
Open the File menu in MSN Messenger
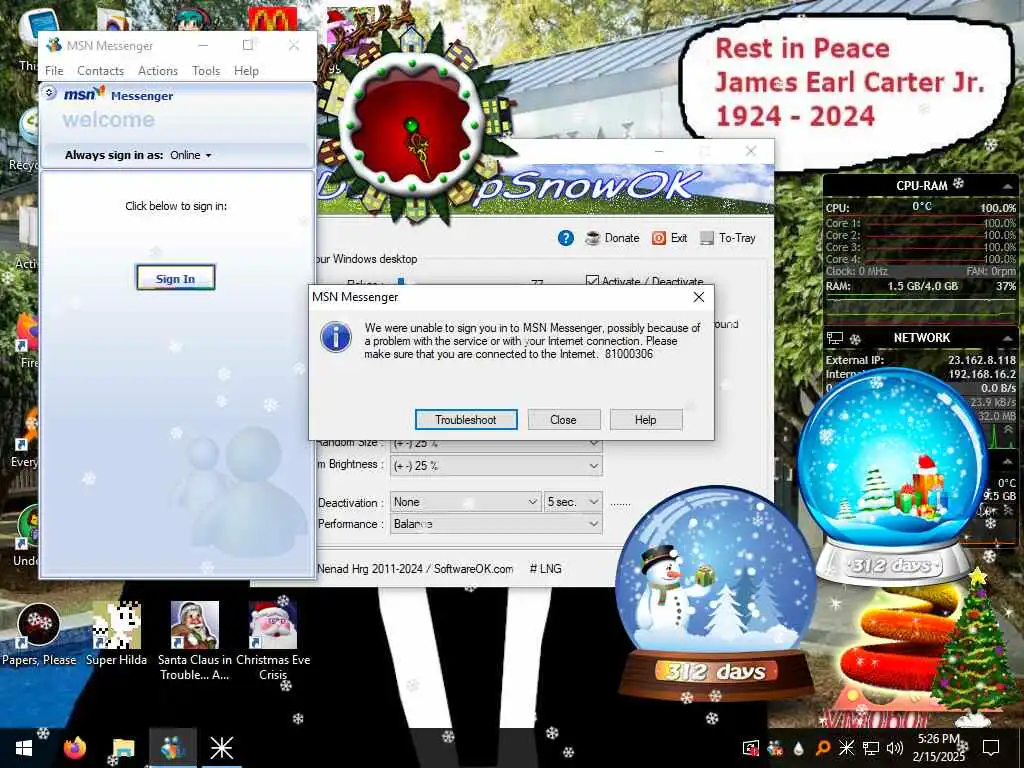(54, 71)
